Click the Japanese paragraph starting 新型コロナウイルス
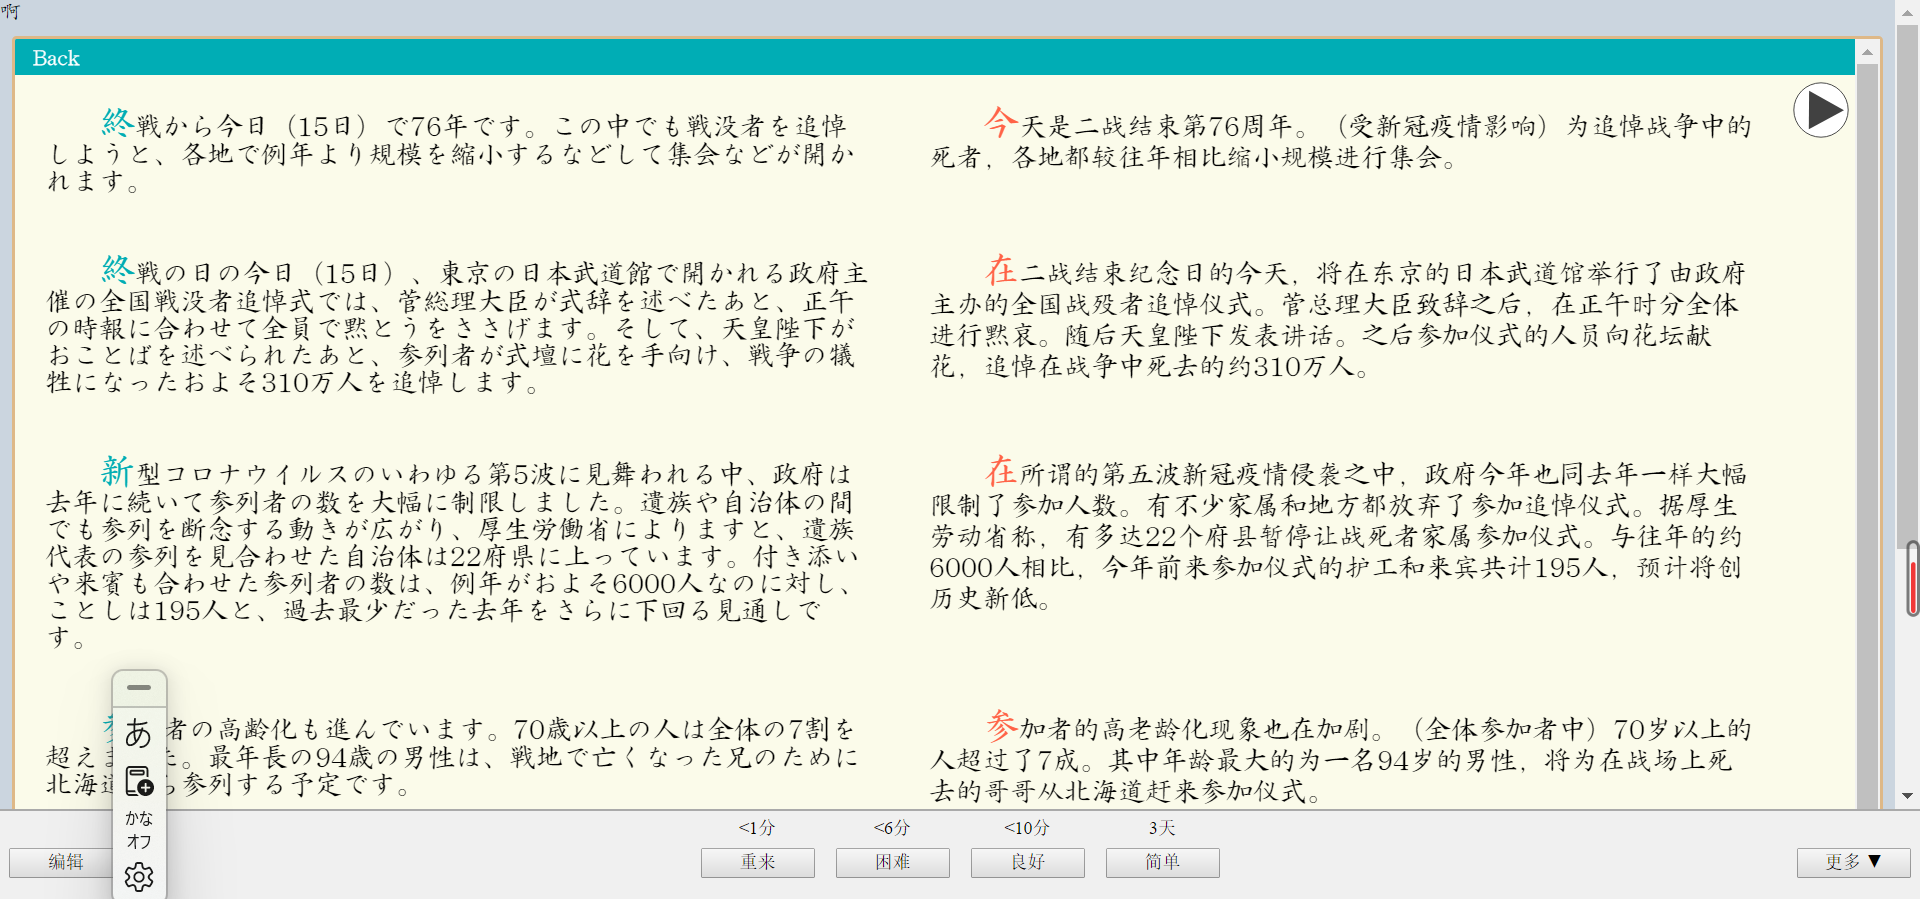 tap(450, 554)
